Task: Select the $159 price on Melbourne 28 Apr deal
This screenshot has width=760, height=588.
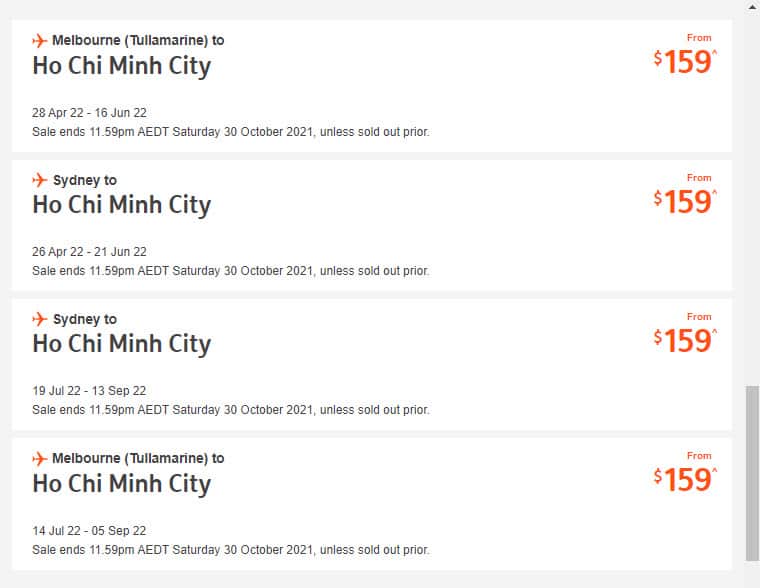Action: coord(686,61)
